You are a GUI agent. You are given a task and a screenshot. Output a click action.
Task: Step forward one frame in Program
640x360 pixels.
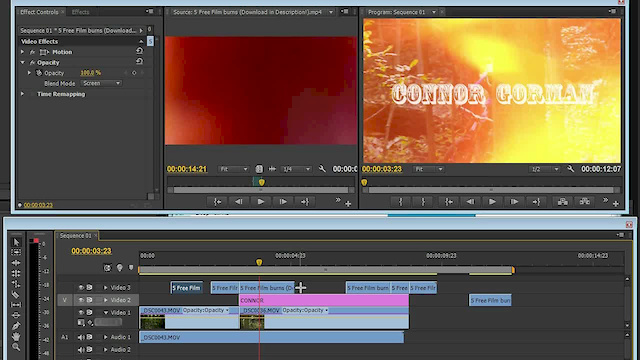[514, 202]
